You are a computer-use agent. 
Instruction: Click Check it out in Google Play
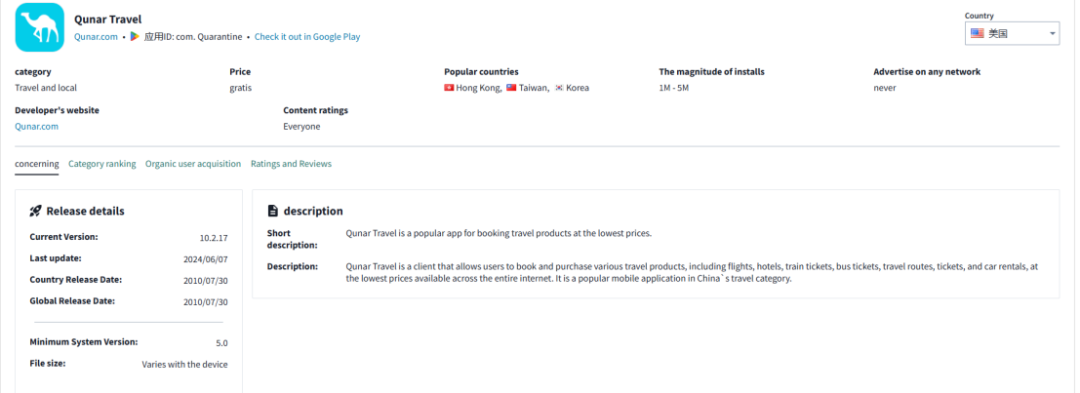pyautogui.click(x=307, y=37)
